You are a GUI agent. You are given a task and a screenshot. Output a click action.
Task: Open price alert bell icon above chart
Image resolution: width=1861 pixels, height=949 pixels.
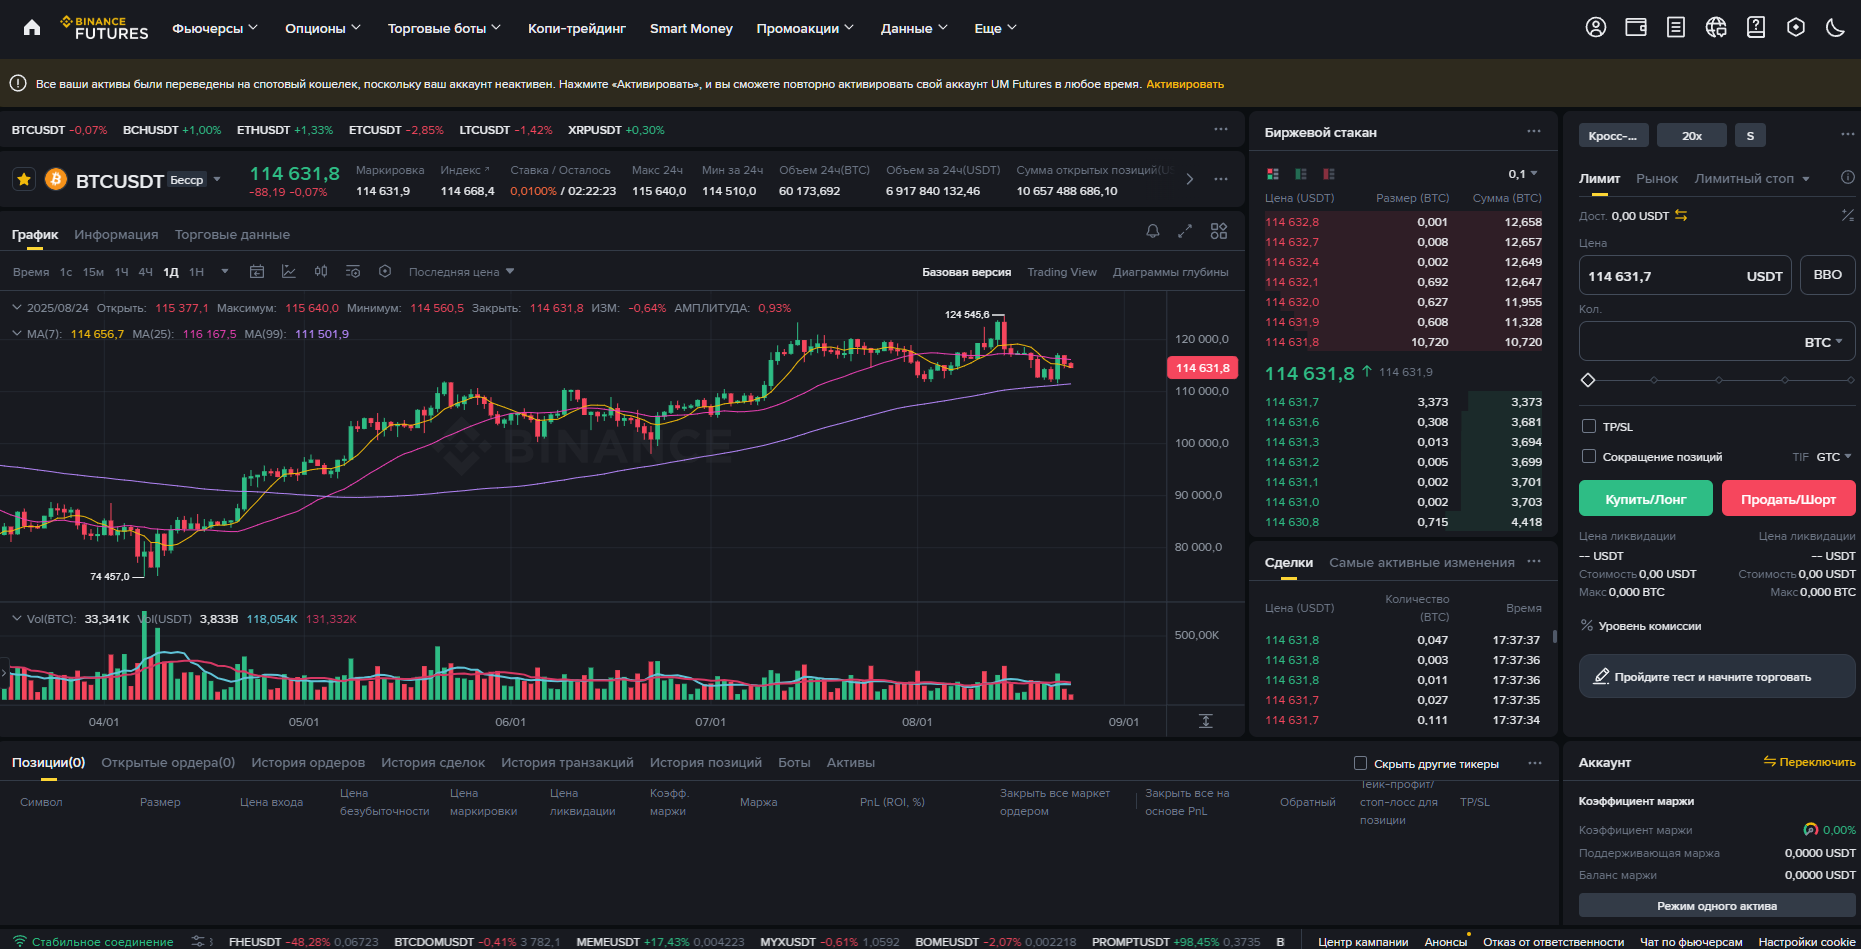tap(1153, 231)
